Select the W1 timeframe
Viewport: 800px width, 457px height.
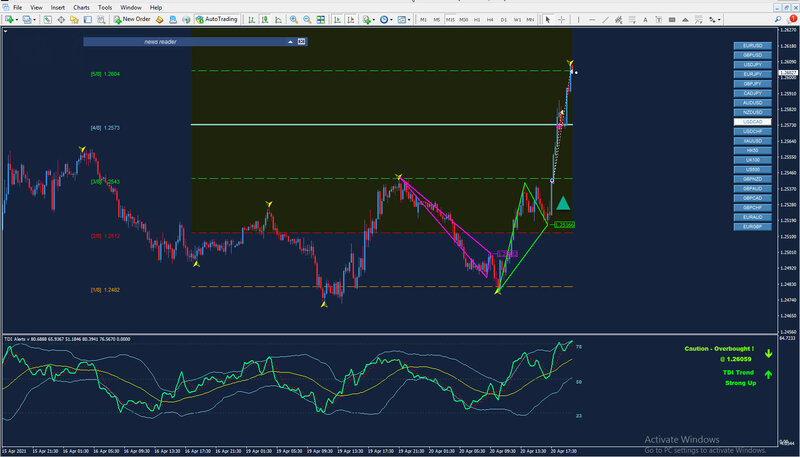(517, 19)
